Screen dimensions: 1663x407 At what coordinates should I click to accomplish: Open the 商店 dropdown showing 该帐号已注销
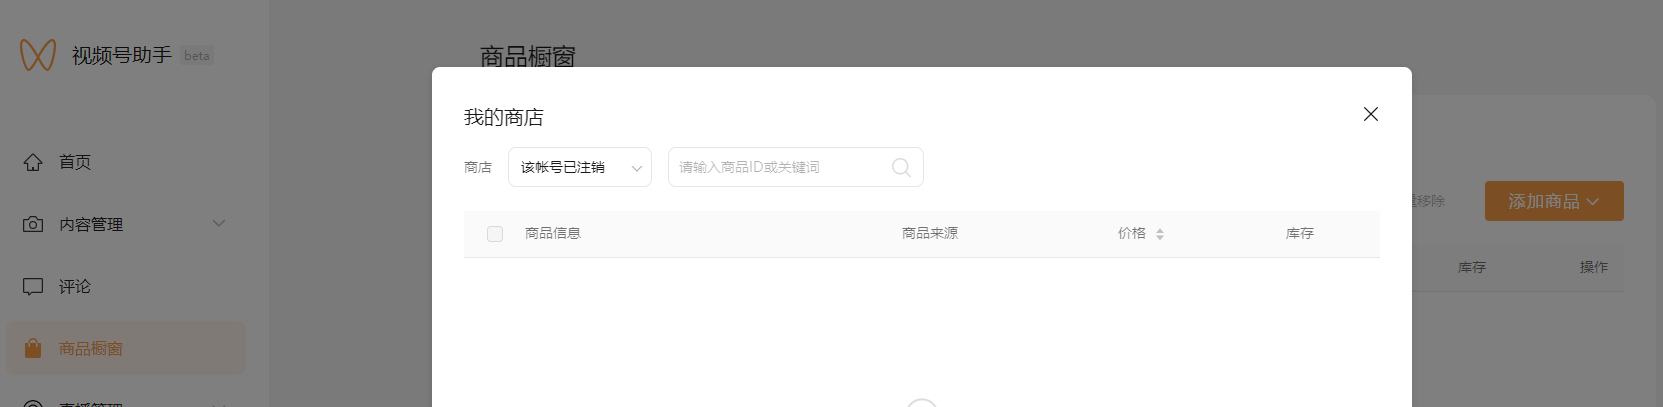pos(580,167)
